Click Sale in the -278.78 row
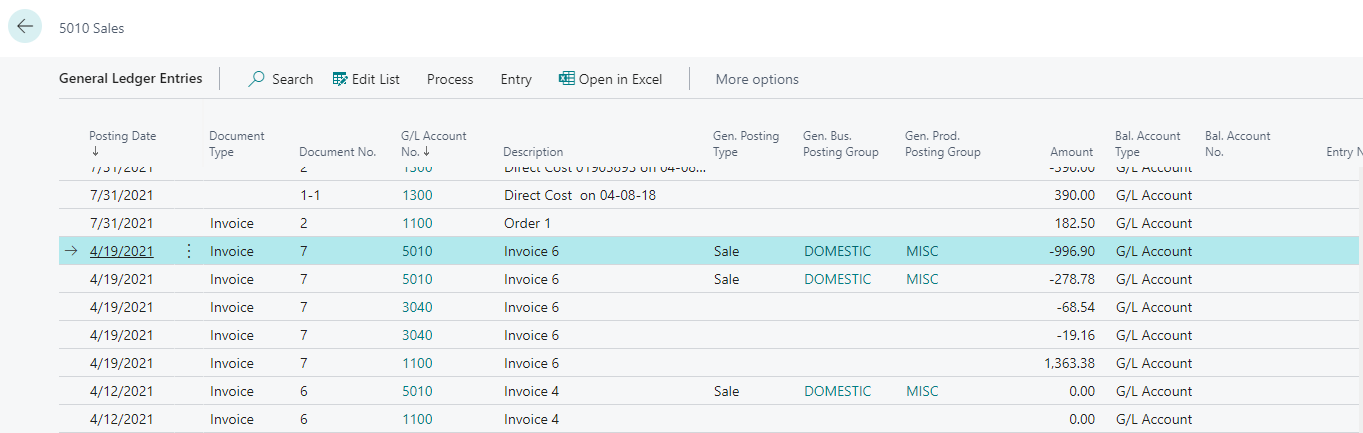The width and height of the screenshot is (1363, 433). 726,279
